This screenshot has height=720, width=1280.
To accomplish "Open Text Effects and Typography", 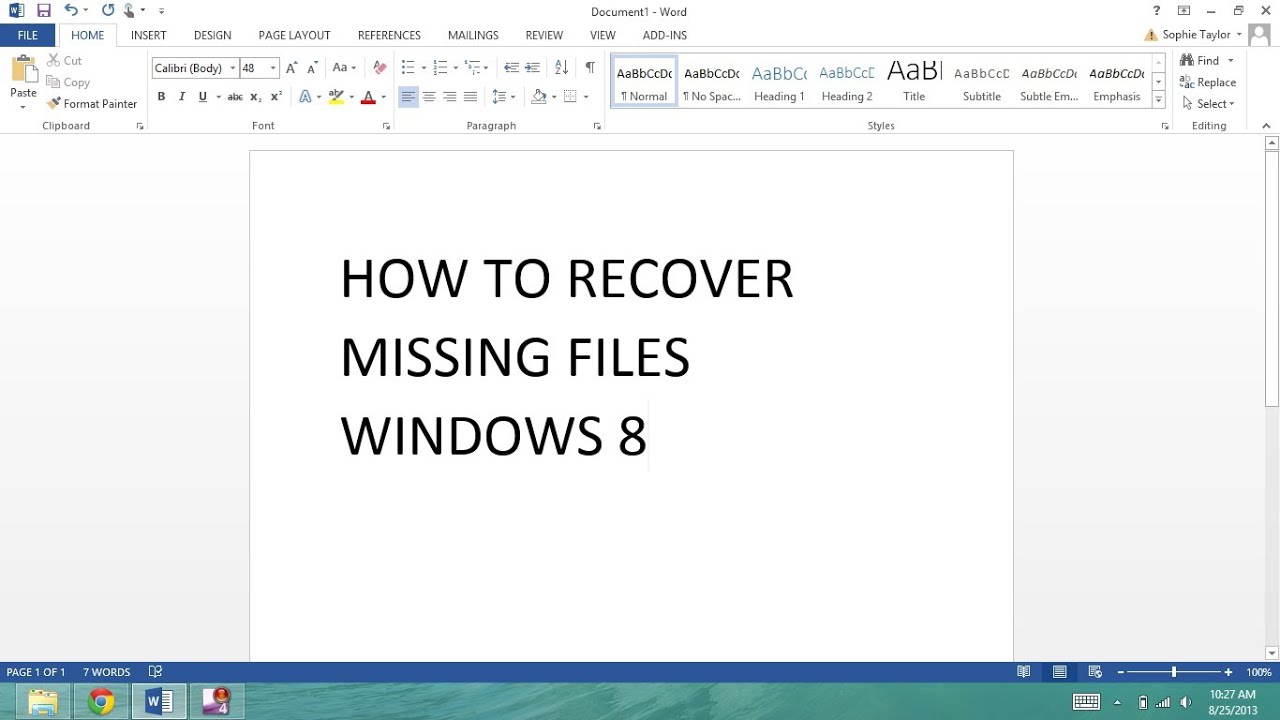I will [306, 97].
